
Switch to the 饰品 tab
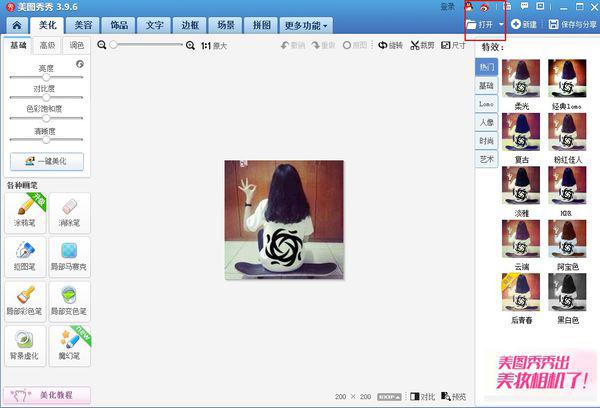pos(119,26)
